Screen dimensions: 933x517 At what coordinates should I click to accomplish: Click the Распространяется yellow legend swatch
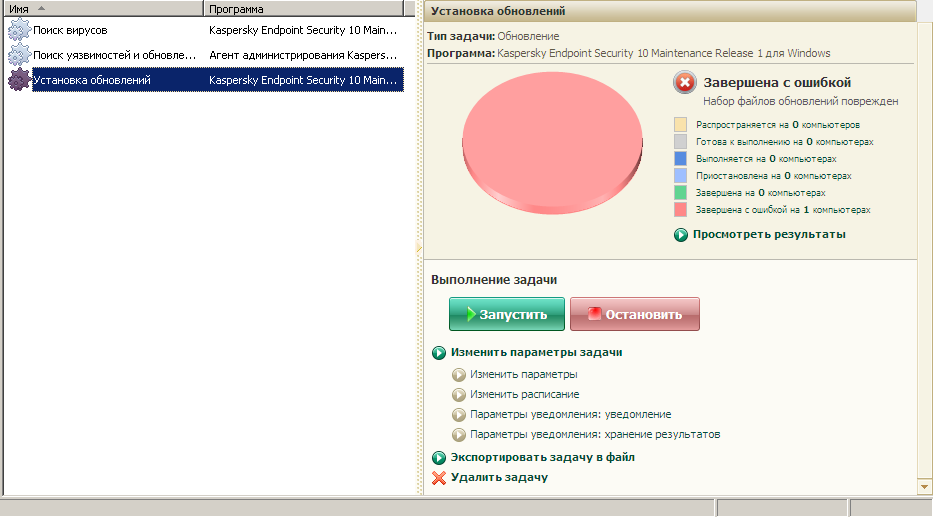(x=680, y=124)
